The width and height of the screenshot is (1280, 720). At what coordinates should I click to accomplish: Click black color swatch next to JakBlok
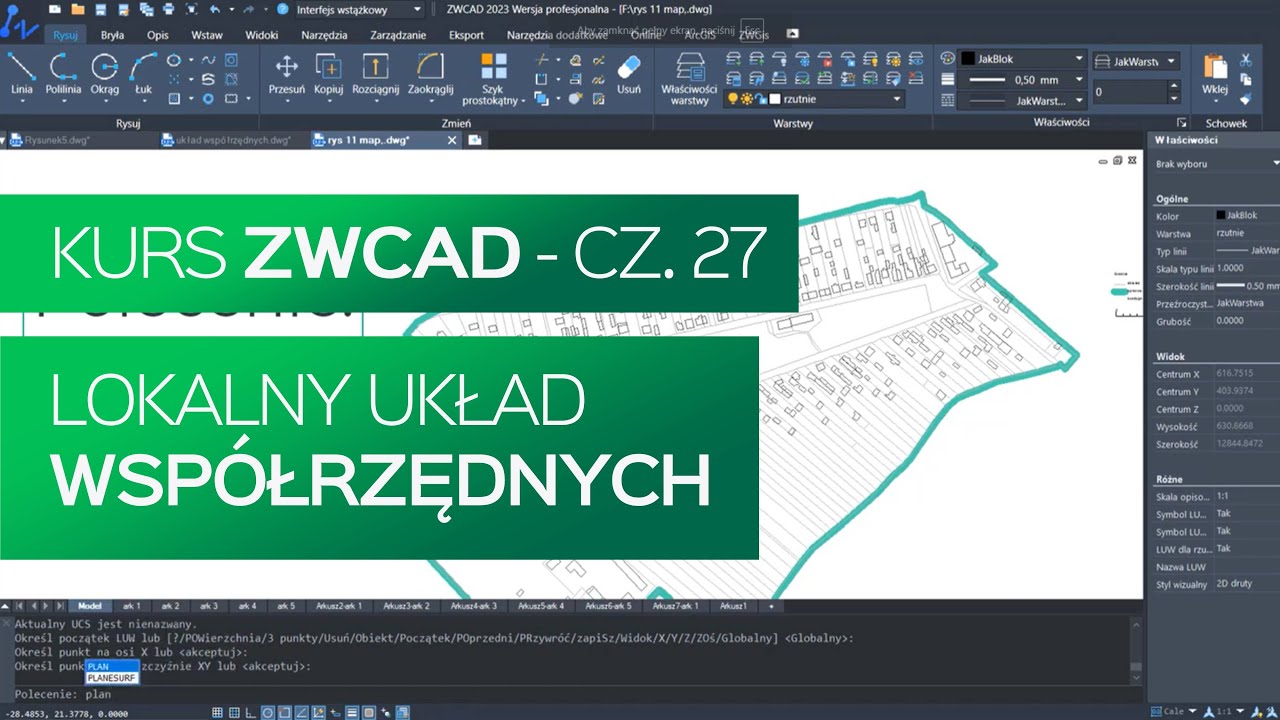tap(967, 59)
